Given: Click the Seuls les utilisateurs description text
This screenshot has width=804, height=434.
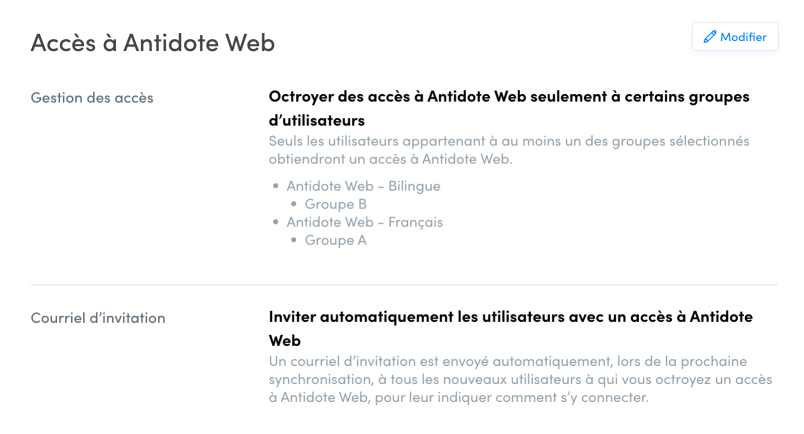Looking at the screenshot, I should point(509,150).
